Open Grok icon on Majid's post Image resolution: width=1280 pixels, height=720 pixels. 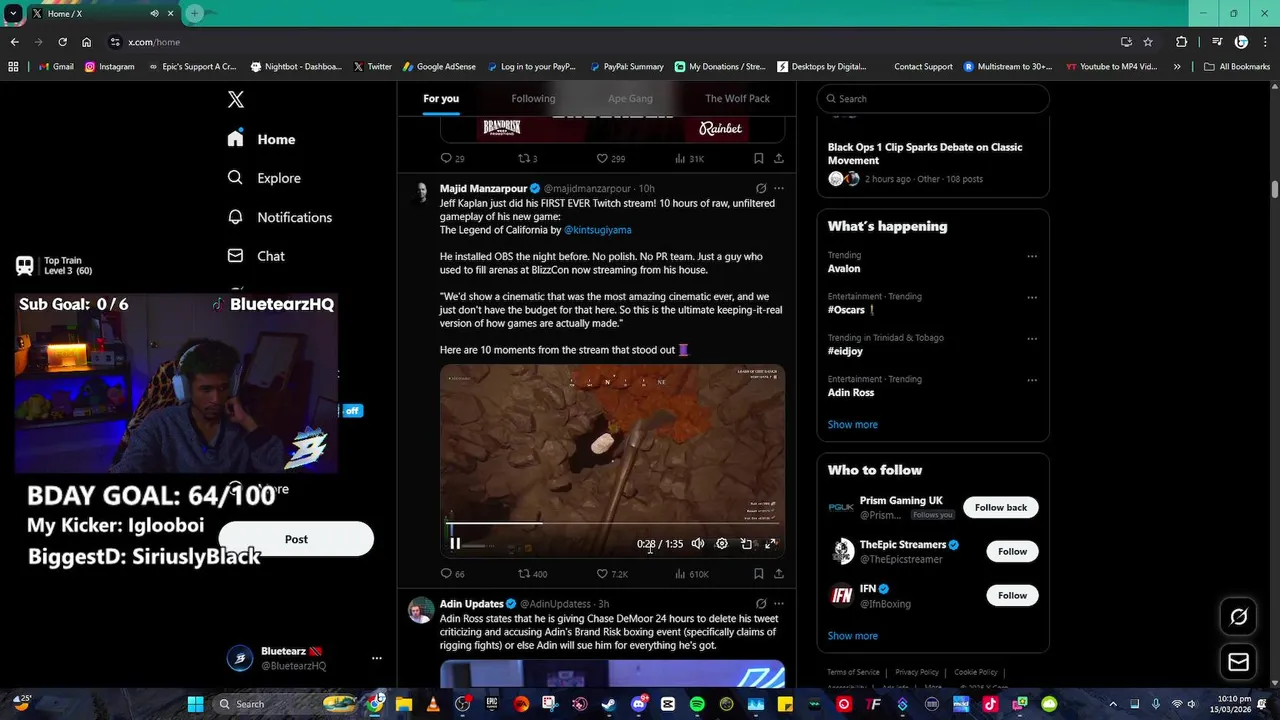(x=761, y=188)
